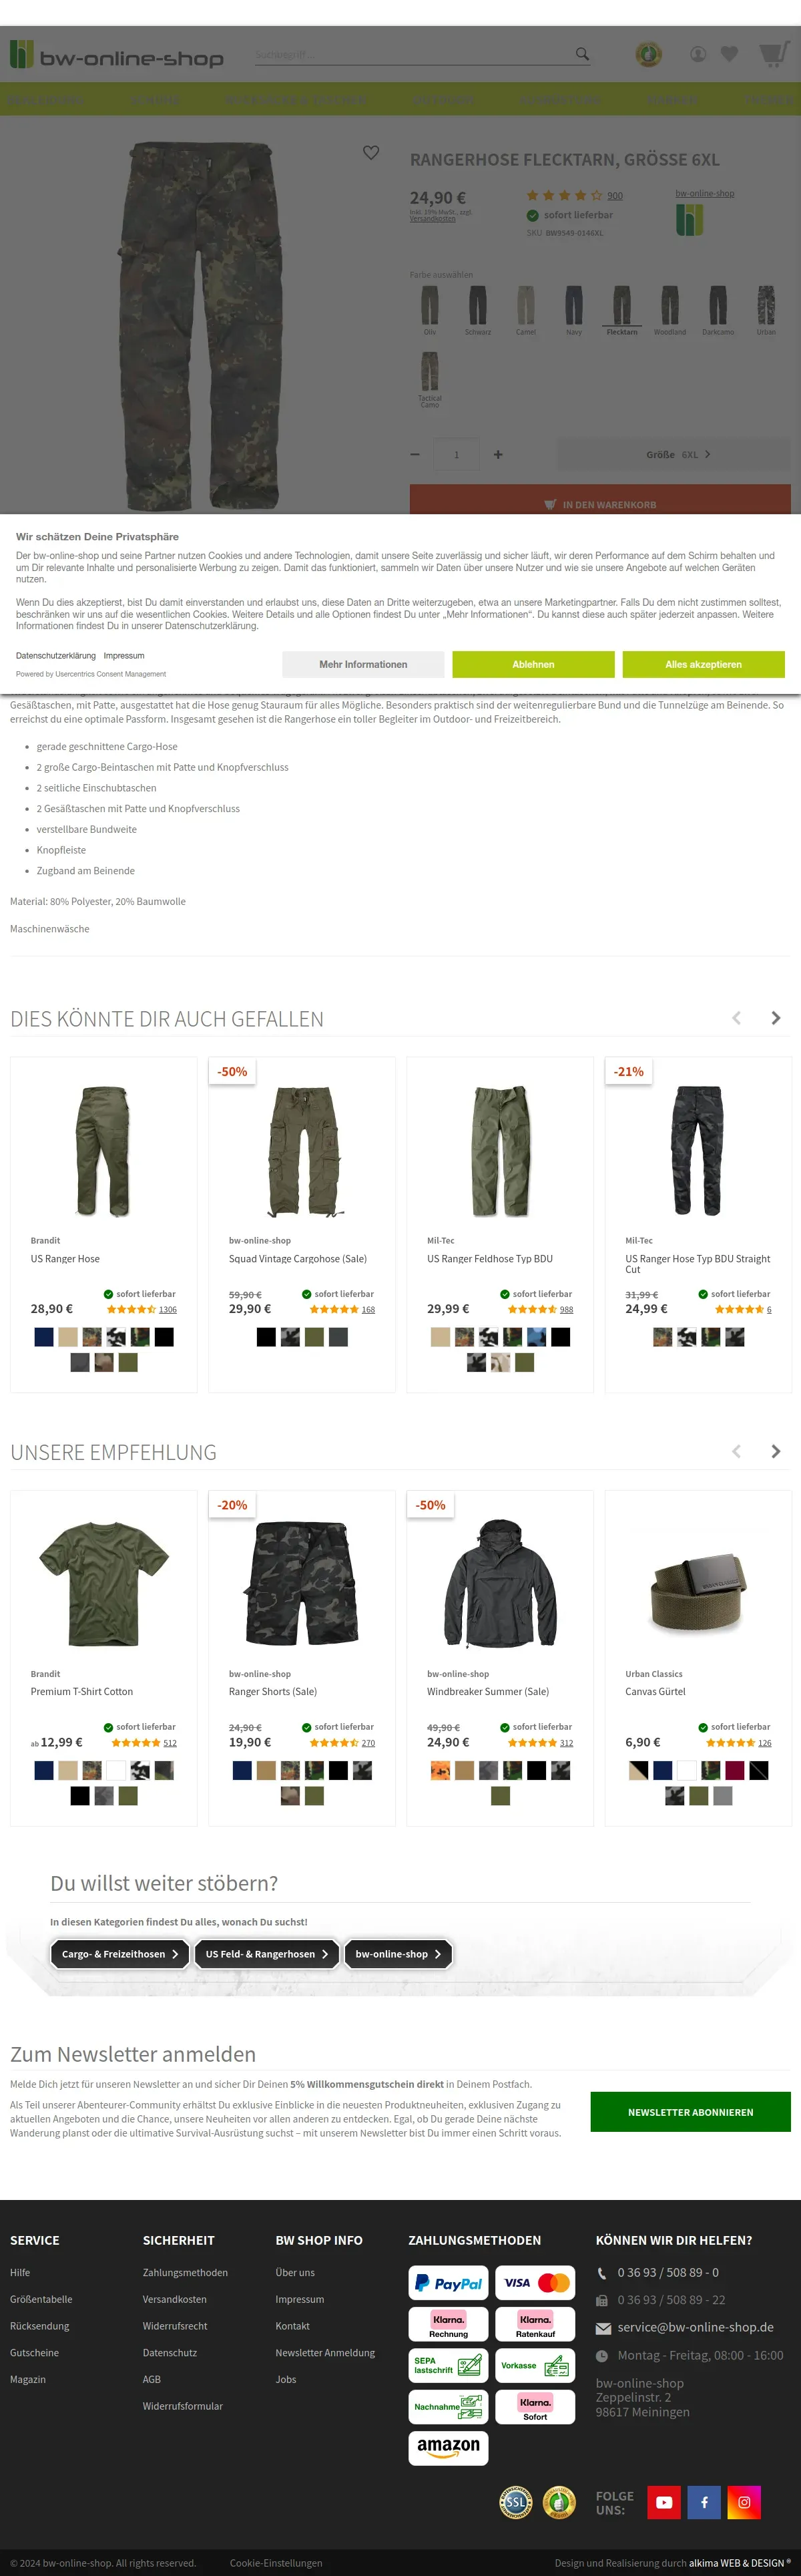Open 'Größentabelle' footer link
Screen dimensions: 801x2576
point(41,2299)
